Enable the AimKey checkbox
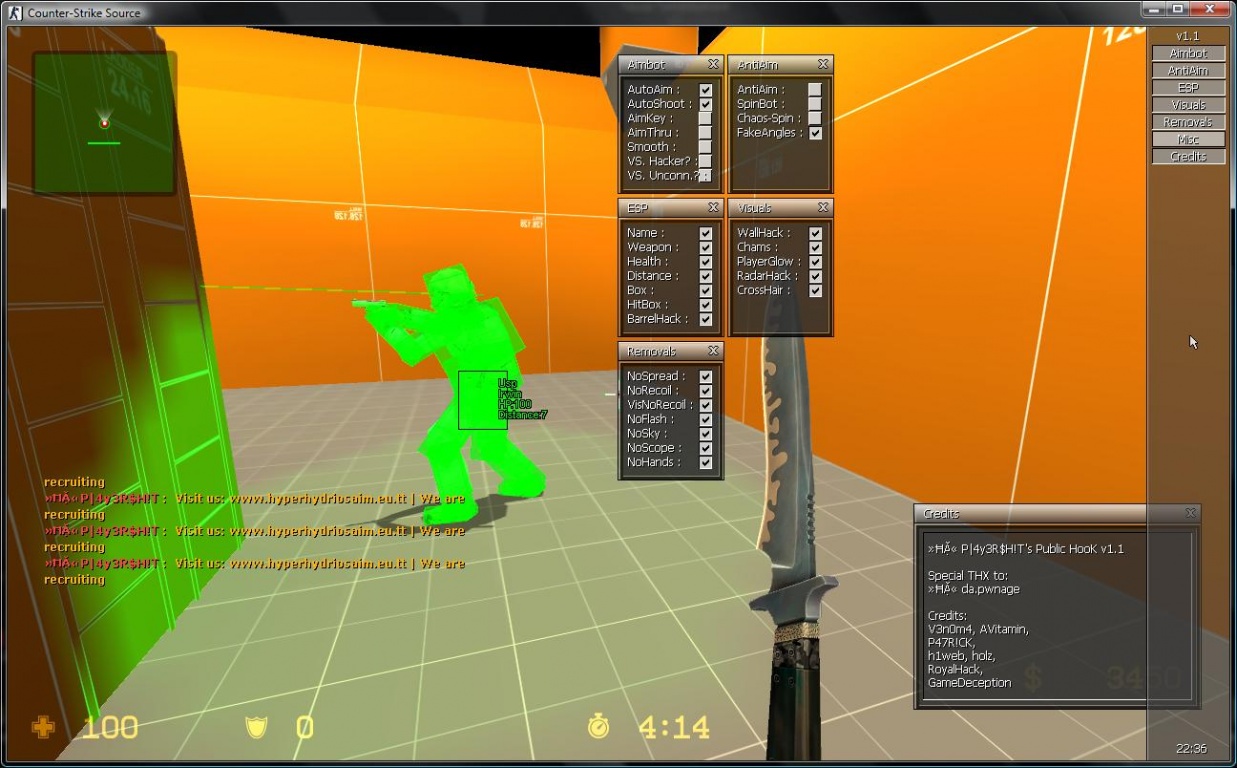Viewport: 1237px width, 768px height. coord(706,118)
